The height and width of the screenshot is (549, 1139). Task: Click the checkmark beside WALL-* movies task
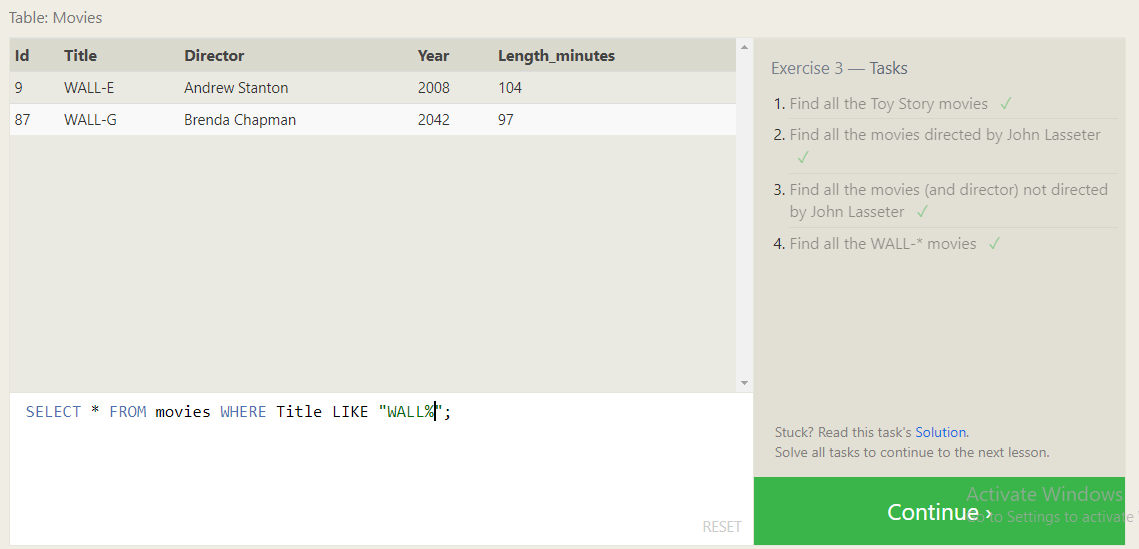coord(994,244)
